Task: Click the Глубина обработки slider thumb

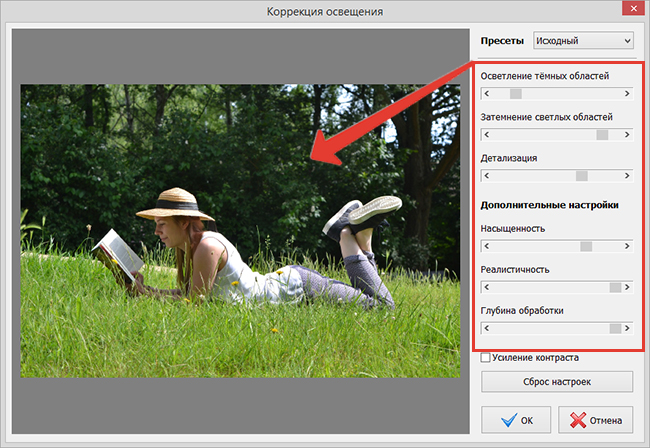Action: (x=615, y=328)
